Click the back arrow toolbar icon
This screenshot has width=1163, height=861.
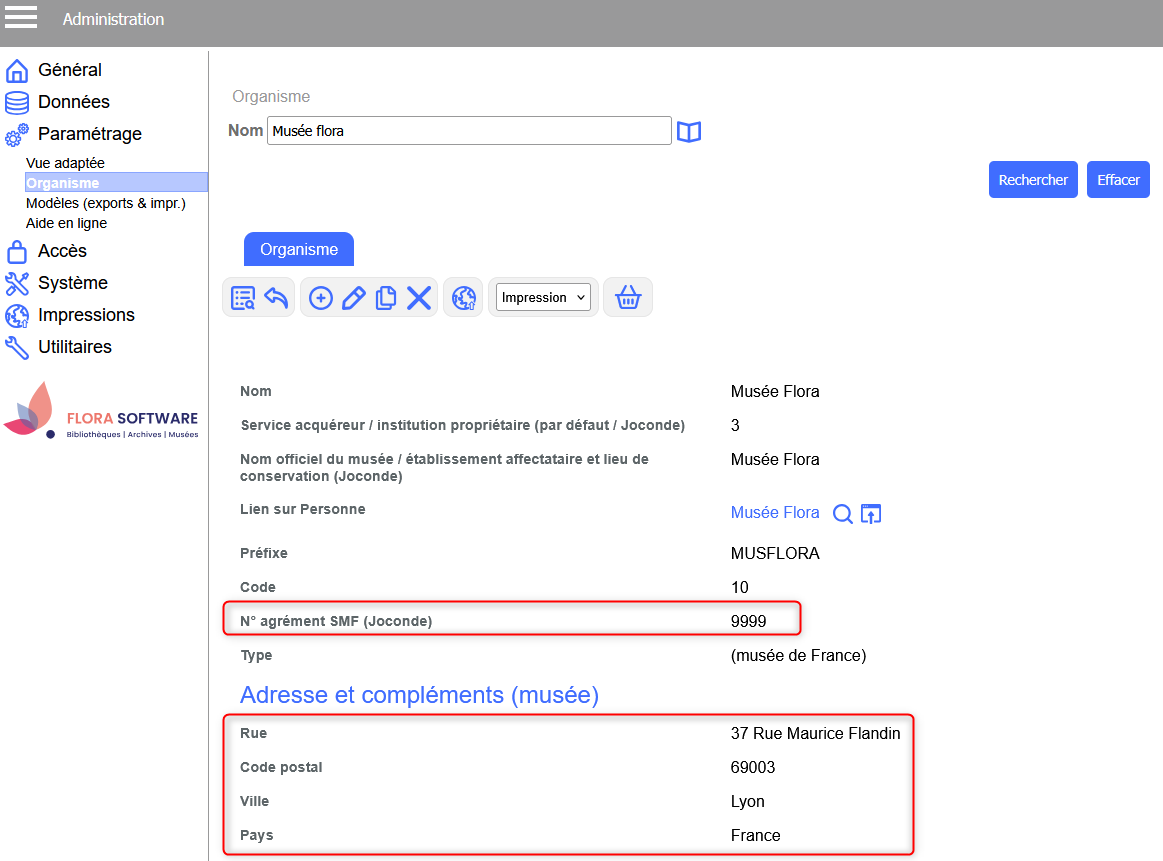[276, 298]
